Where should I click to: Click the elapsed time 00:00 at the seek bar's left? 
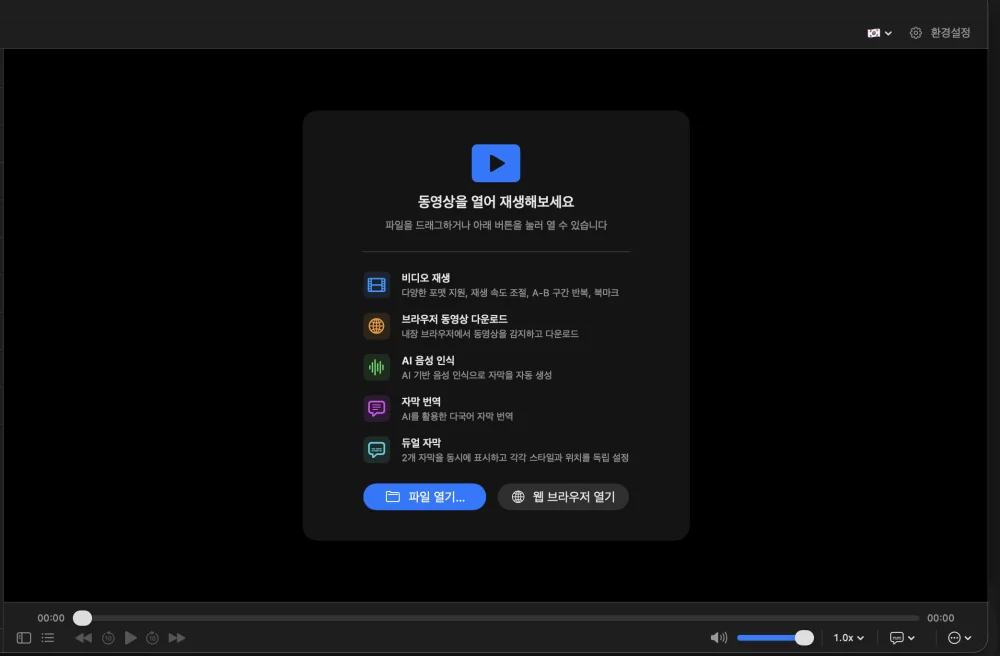tap(51, 618)
